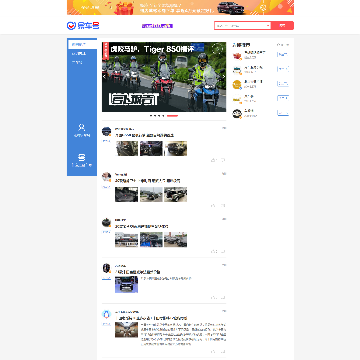Click the red search button
The width and height of the screenshot is (360, 360).
[282, 26]
